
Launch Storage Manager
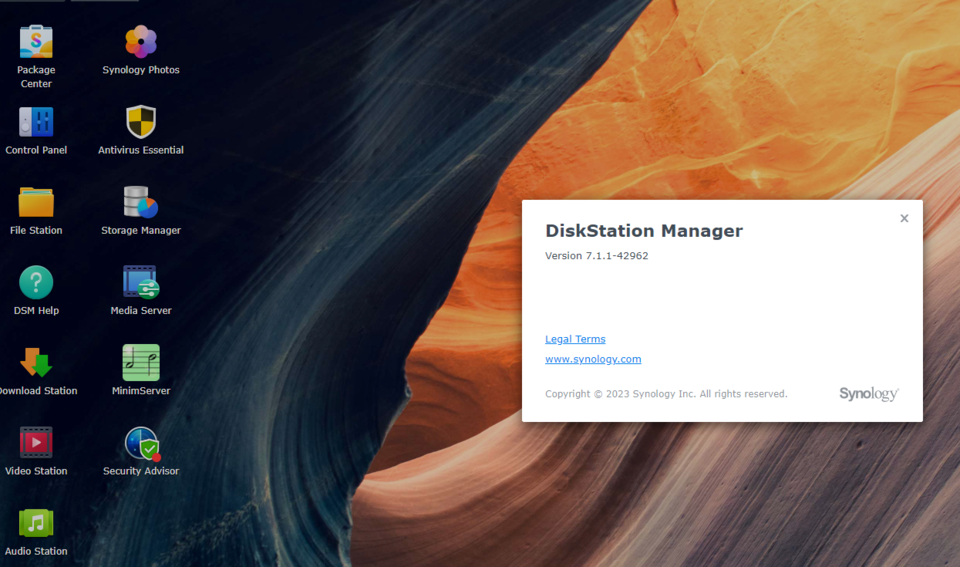[x=141, y=202]
